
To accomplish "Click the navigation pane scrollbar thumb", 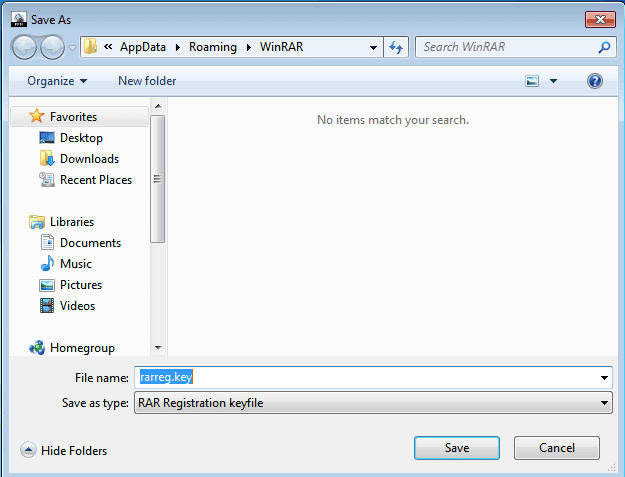I will point(157,179).
